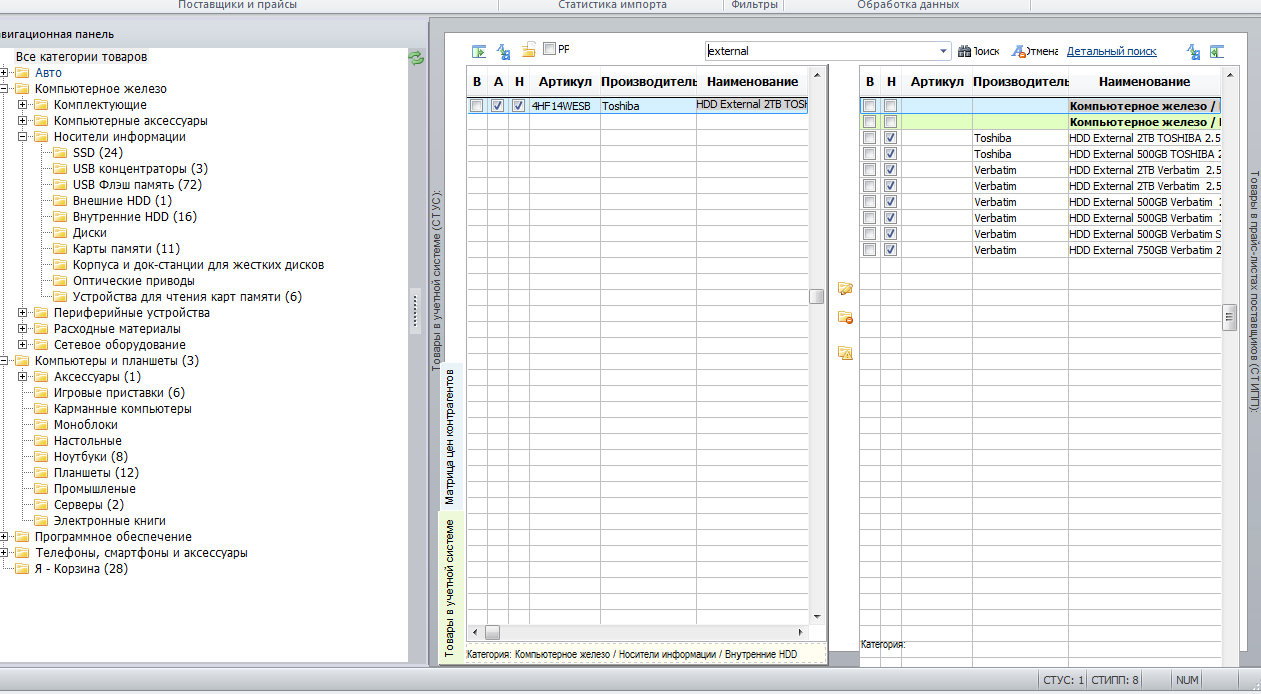Click Все категории товаров root node

(x=81, y=57)
